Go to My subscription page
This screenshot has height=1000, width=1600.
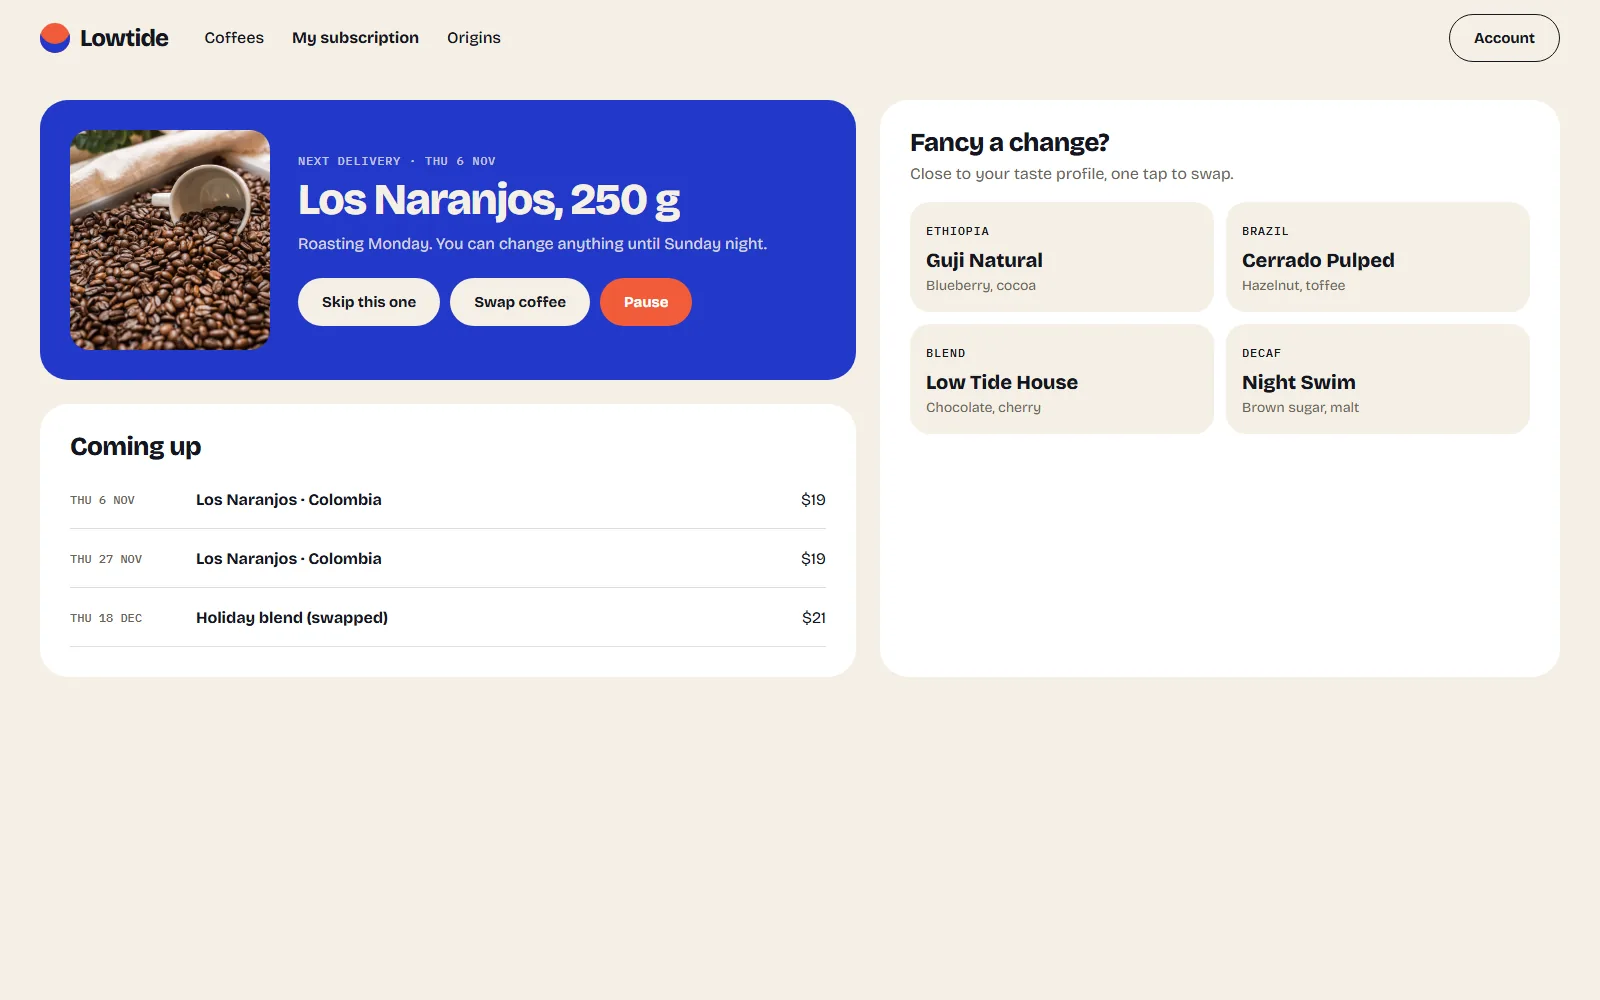click(x=355, y=38)
